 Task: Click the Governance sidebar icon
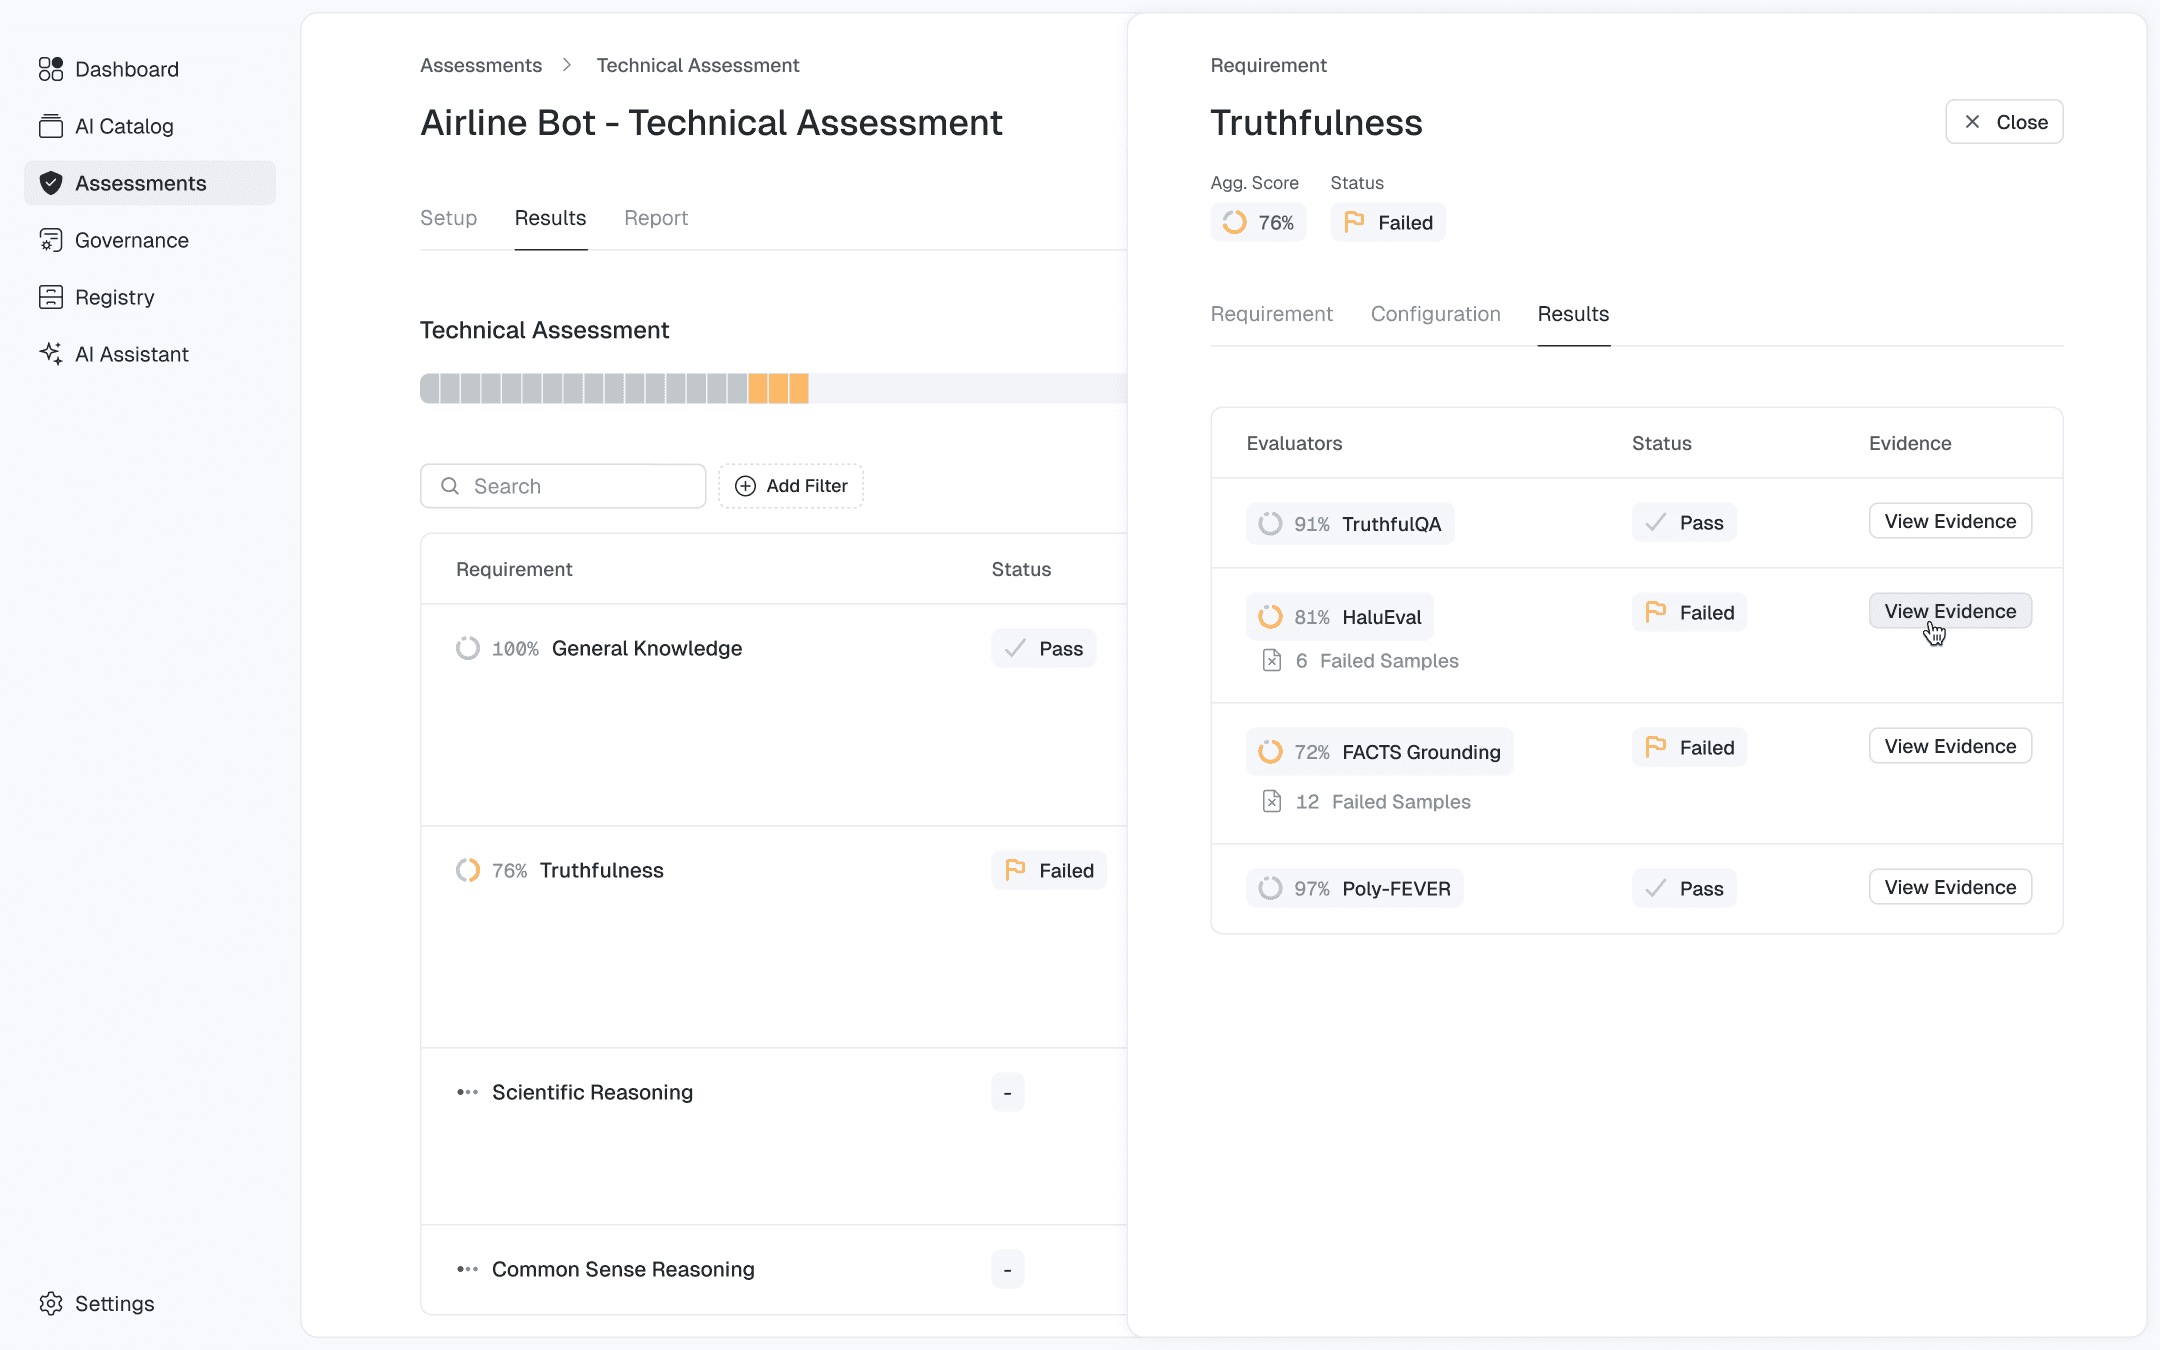coord(50,240)
